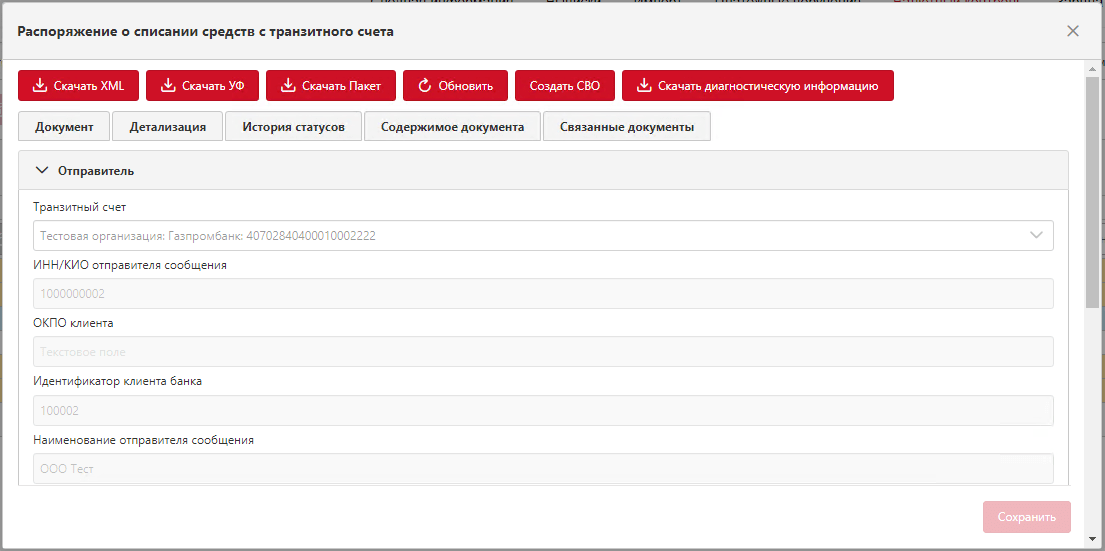Click the Сохранить button
The image size is (1105, 551).
[x=1027, y=517]
